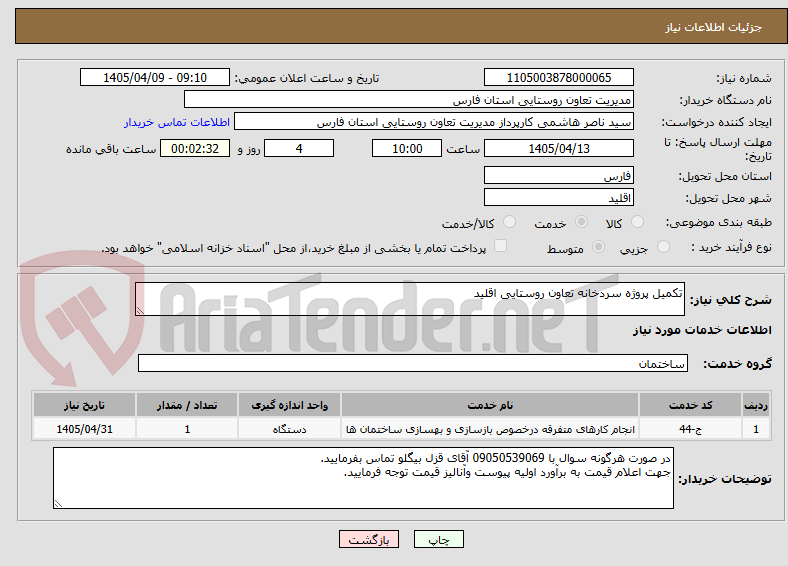788x566 pixels.
Task: Click the need date cell 1405/04/31
Action: point(84,429)
